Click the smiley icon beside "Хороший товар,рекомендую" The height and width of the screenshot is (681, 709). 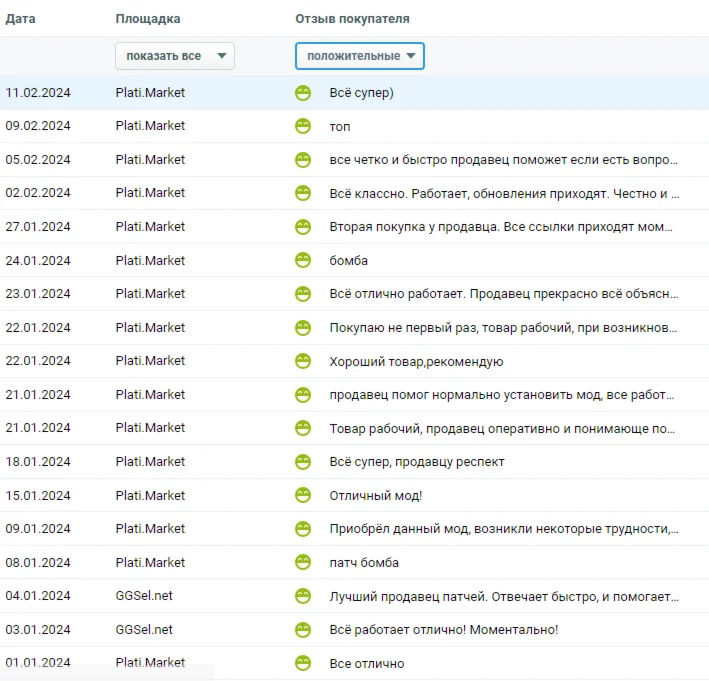(x=303, y=361)
